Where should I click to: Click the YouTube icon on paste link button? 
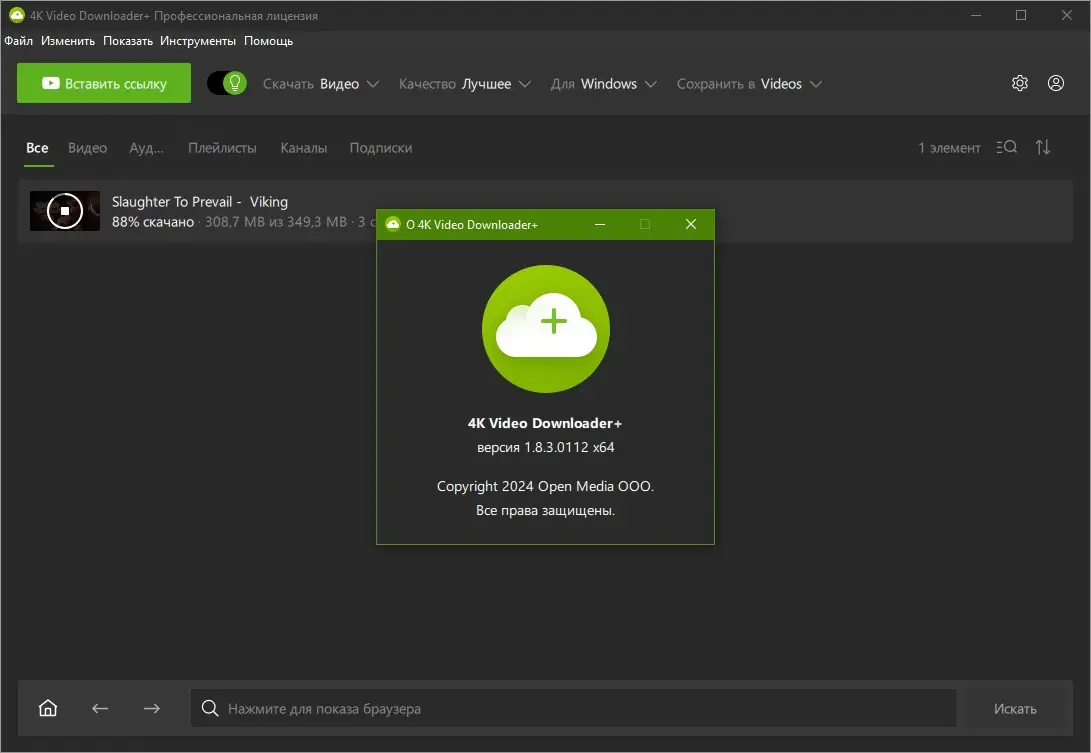(51, 83)
